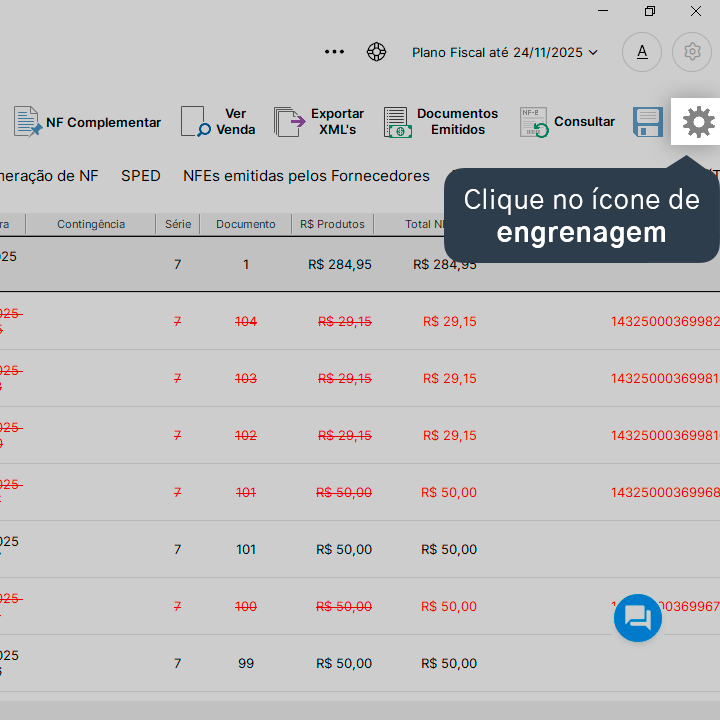Click the R$ Produtos value in row 99
720x720 pixels.
coord(344,663)
